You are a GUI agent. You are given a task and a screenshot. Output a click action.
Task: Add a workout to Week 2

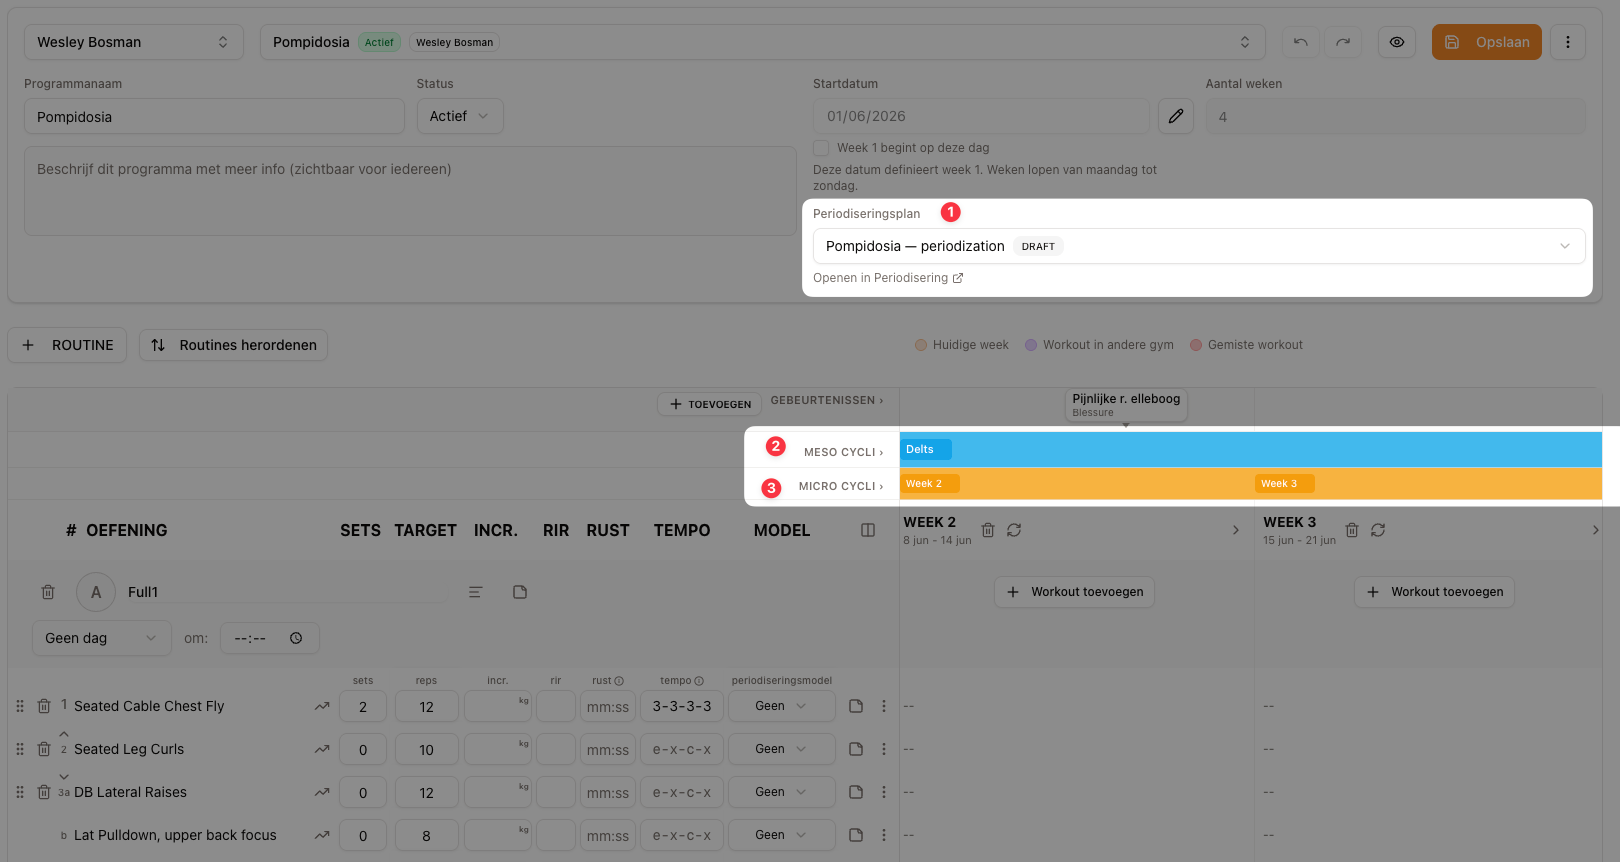(x=1075, y=592)
